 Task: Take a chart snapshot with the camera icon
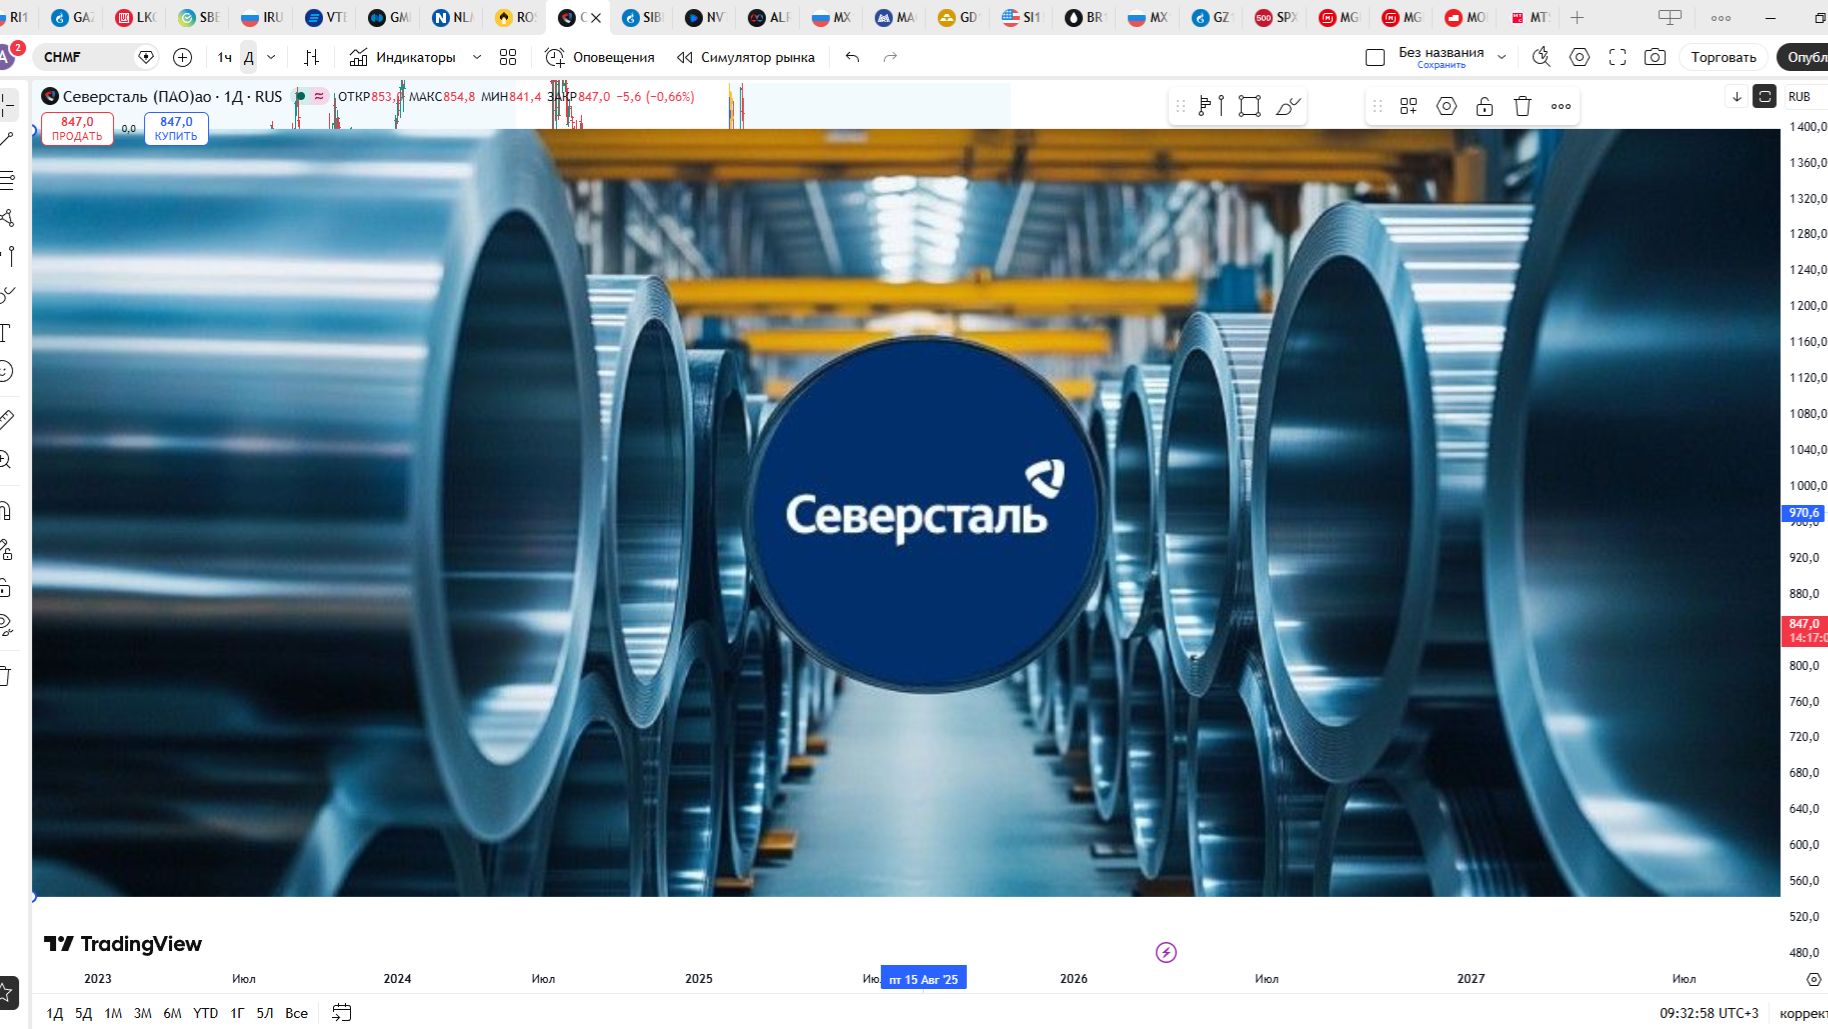pos(1654,57)
